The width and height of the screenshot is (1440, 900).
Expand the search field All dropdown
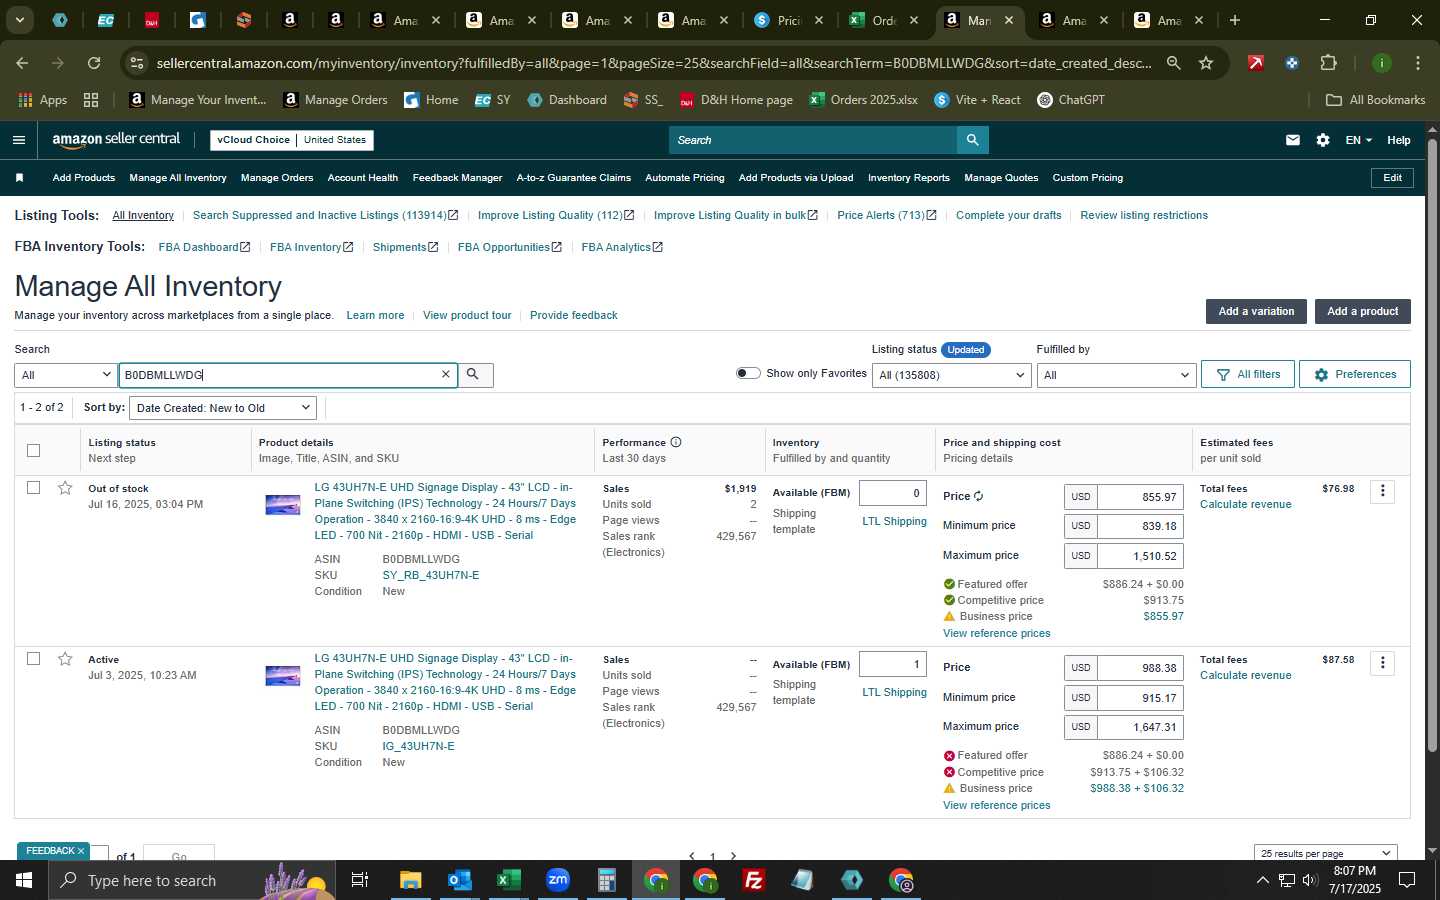[65, 375]
